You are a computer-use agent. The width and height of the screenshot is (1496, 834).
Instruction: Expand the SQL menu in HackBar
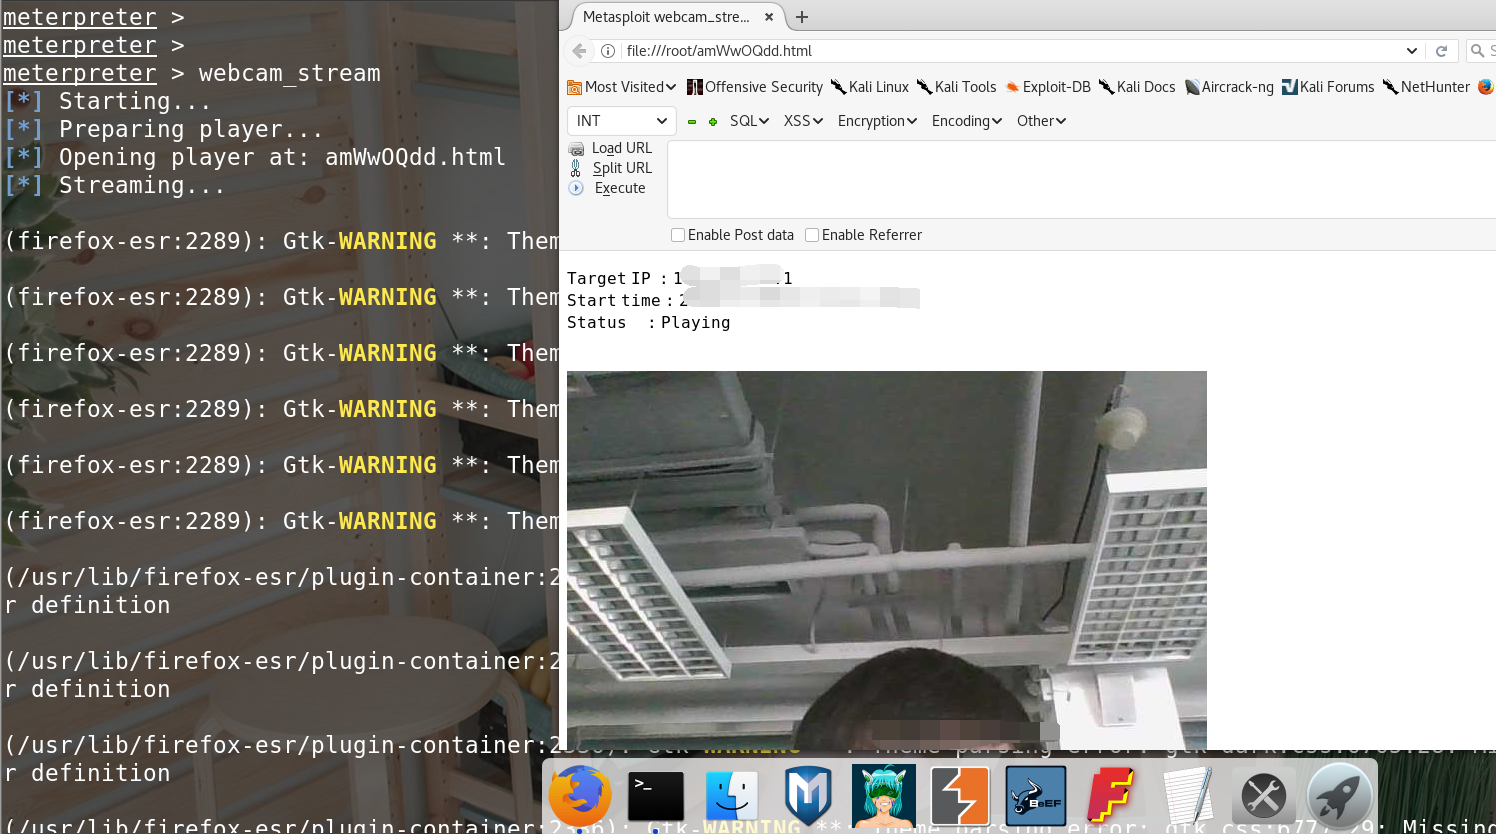coord(749,121)
